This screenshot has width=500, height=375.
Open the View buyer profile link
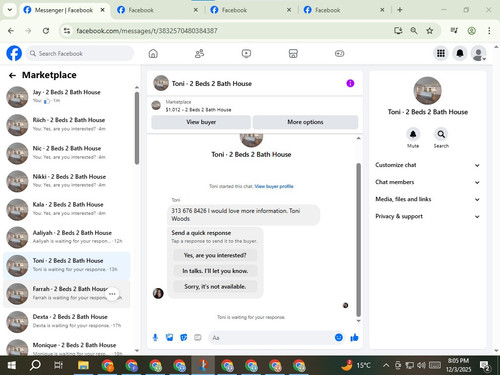pos(274,186)
